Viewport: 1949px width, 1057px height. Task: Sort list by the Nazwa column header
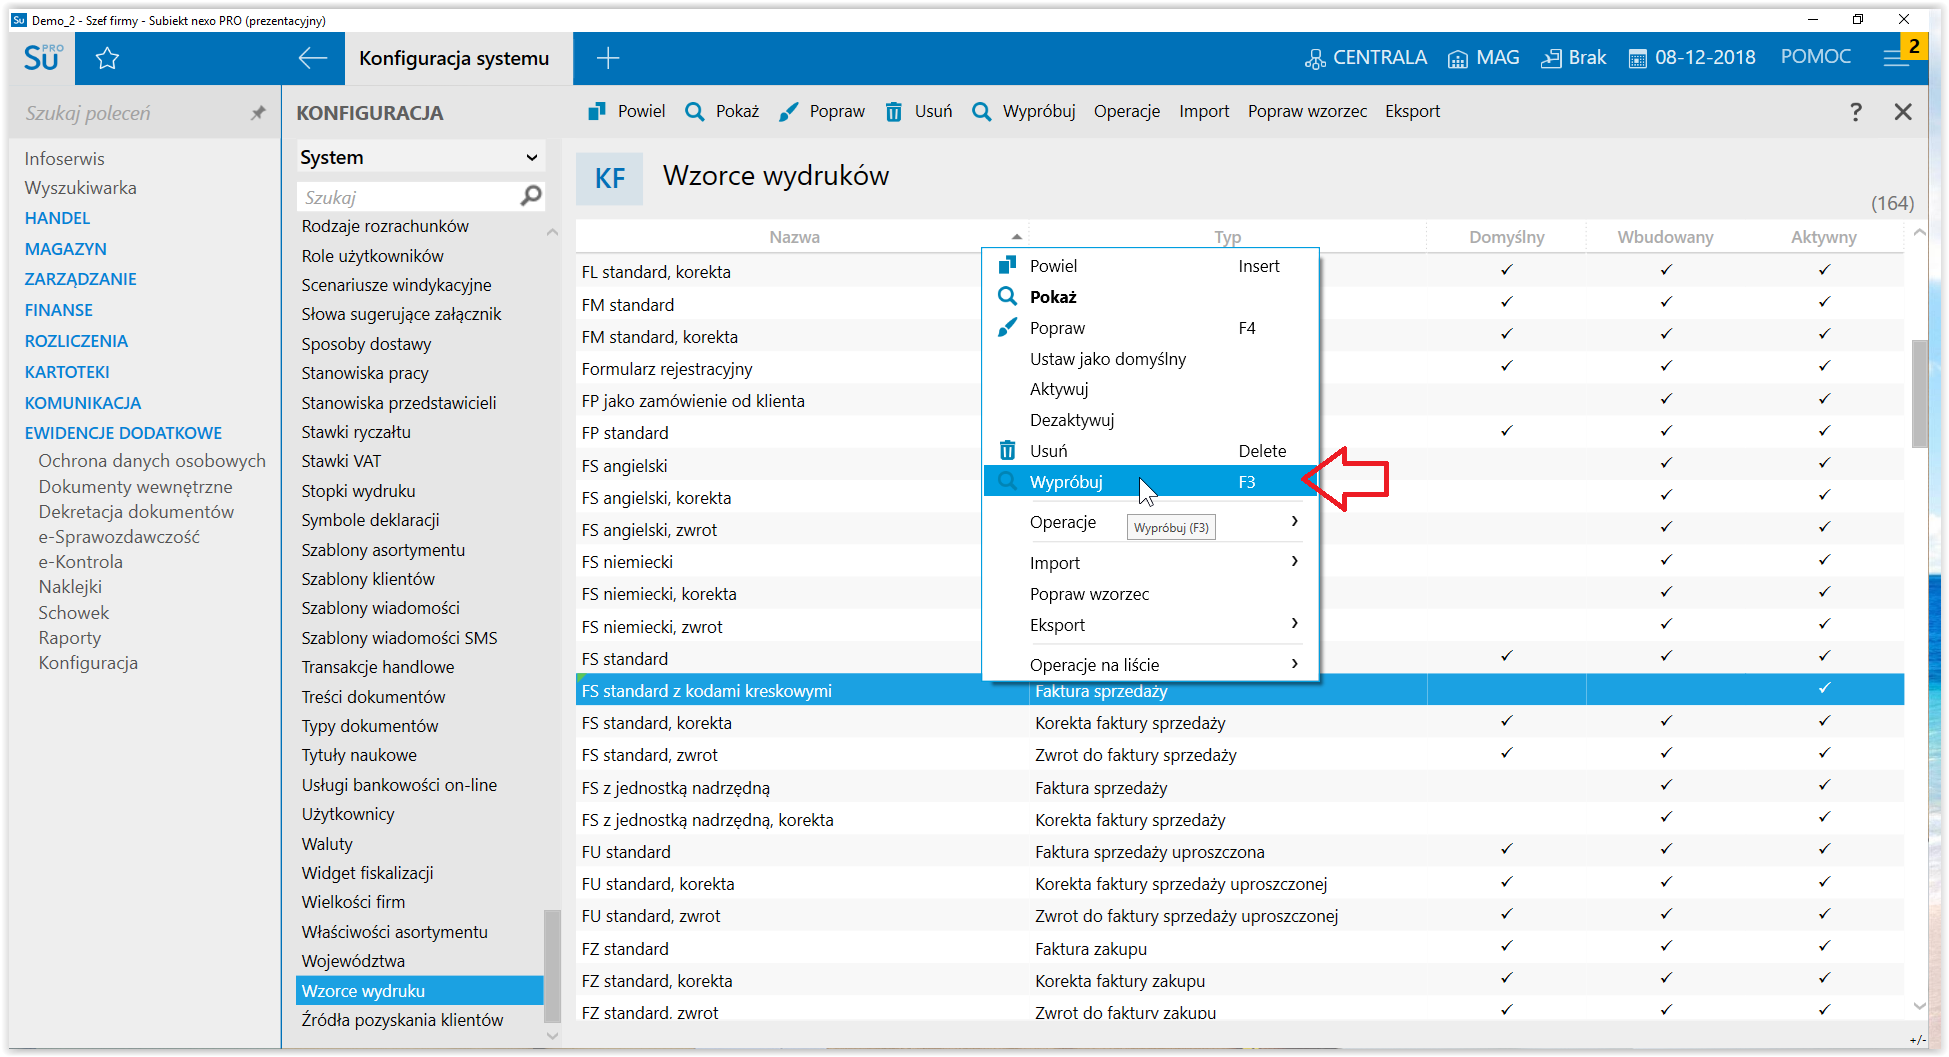point(795,237)
